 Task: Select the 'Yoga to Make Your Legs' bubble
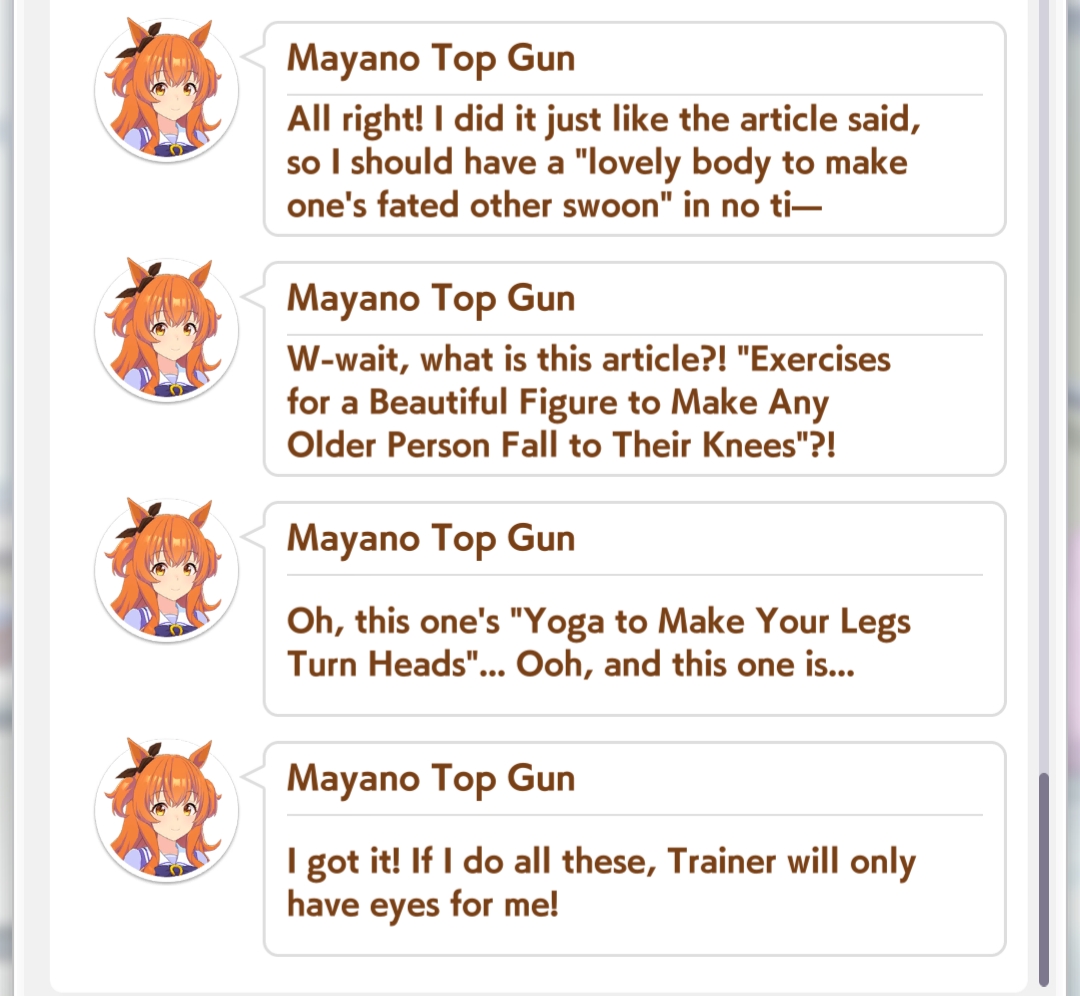(634, 609)
